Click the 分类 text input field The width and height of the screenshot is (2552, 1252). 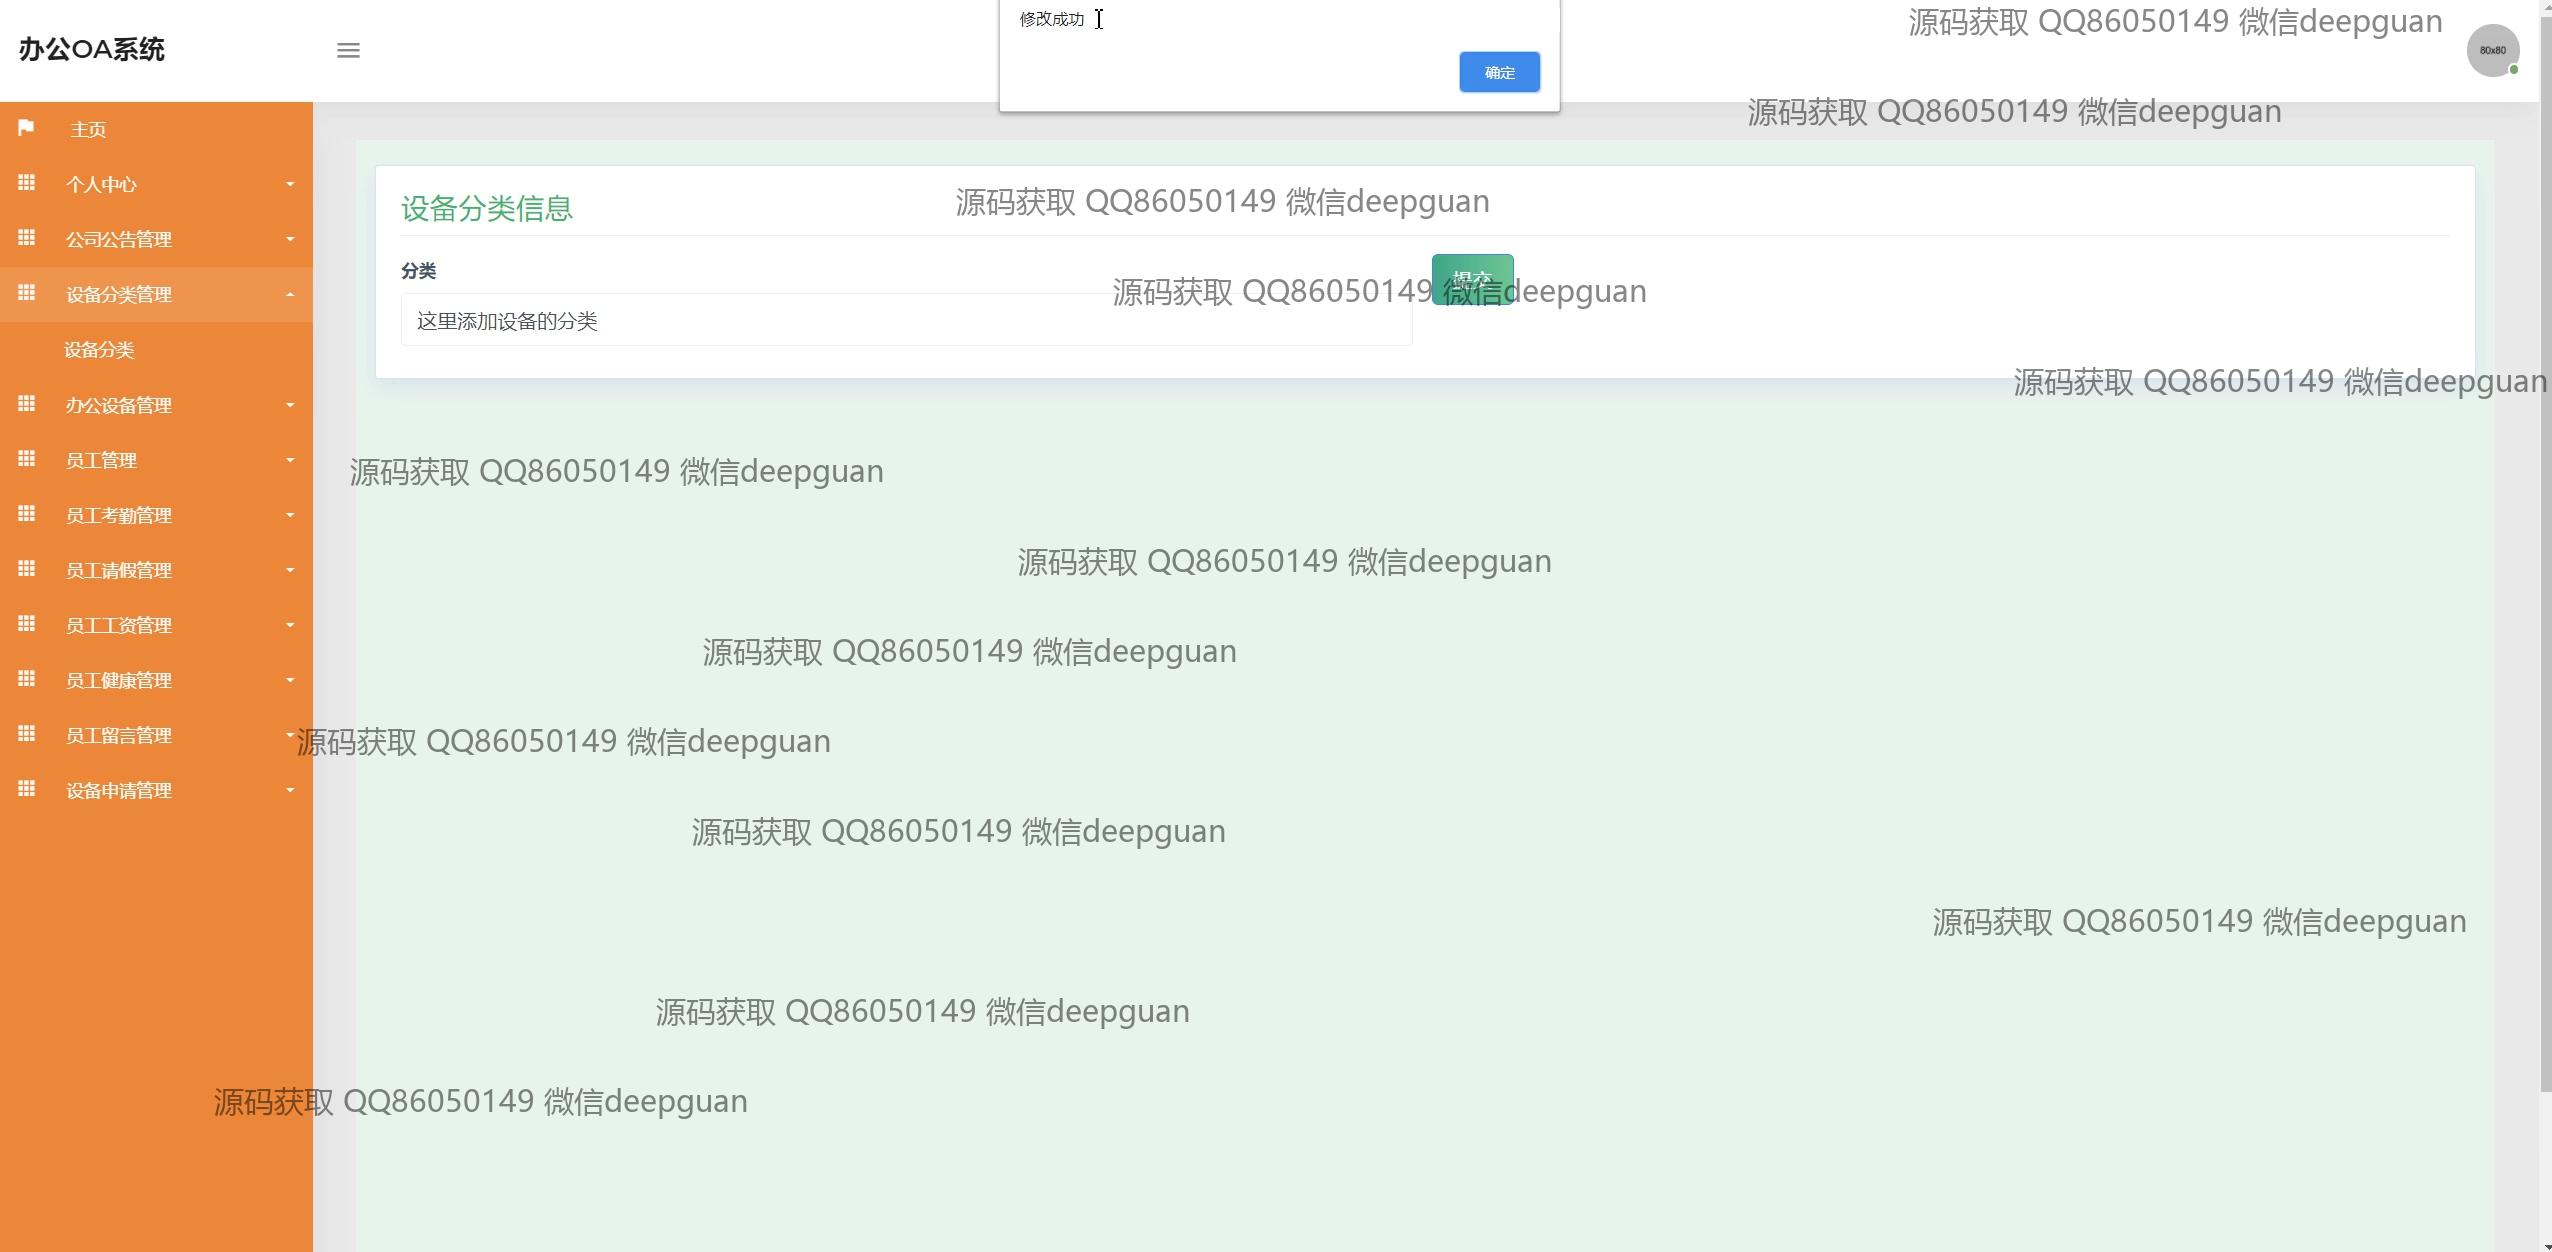(905, 321)
